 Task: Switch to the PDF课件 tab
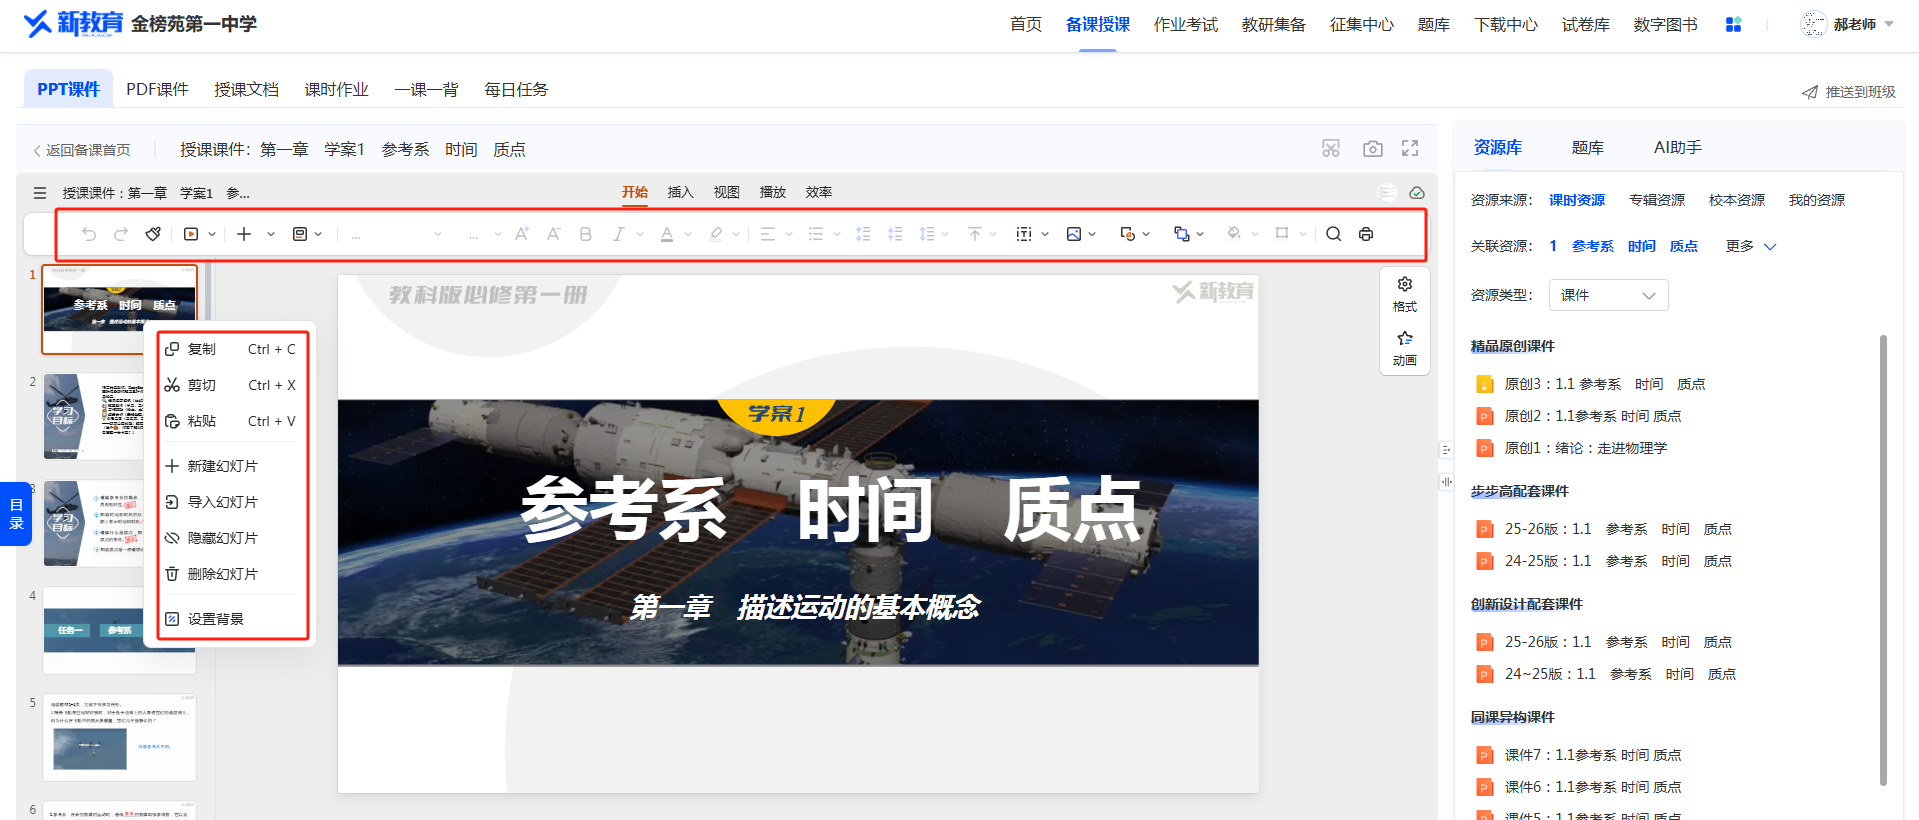pyautogui.click(x=157, y=89)
